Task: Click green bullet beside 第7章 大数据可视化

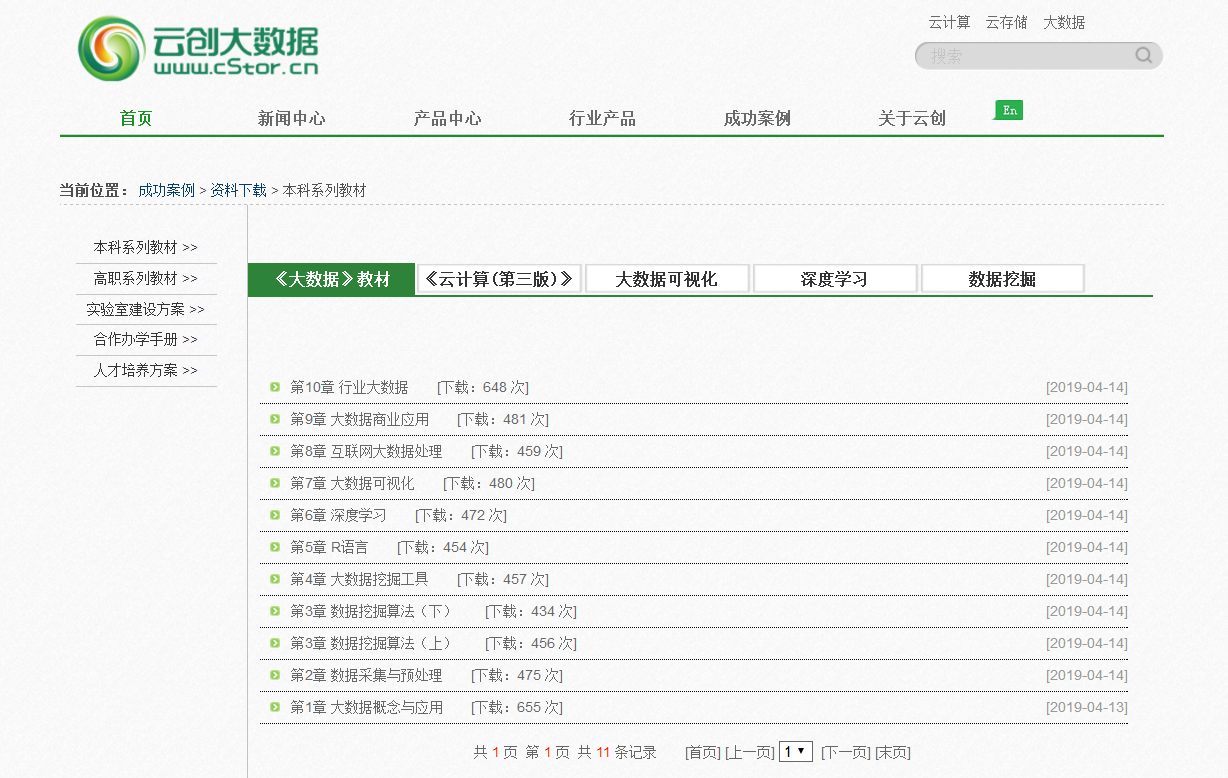Action: [x=275, y=483]
